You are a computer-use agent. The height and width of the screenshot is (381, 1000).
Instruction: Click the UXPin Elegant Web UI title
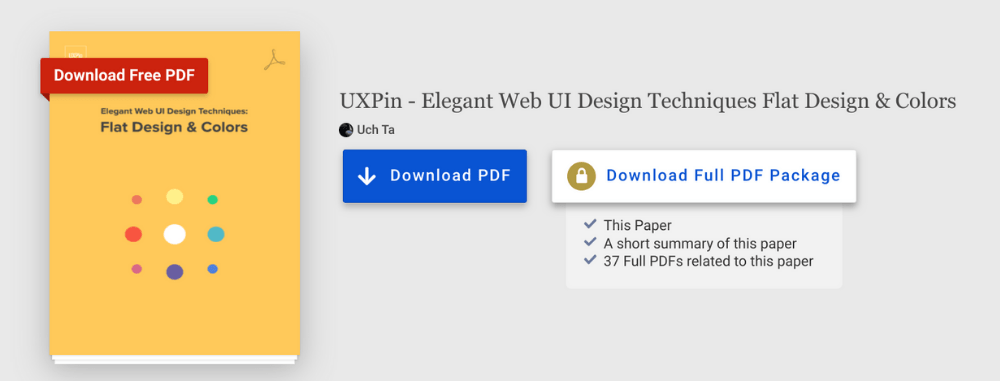[x=647, y=101]
